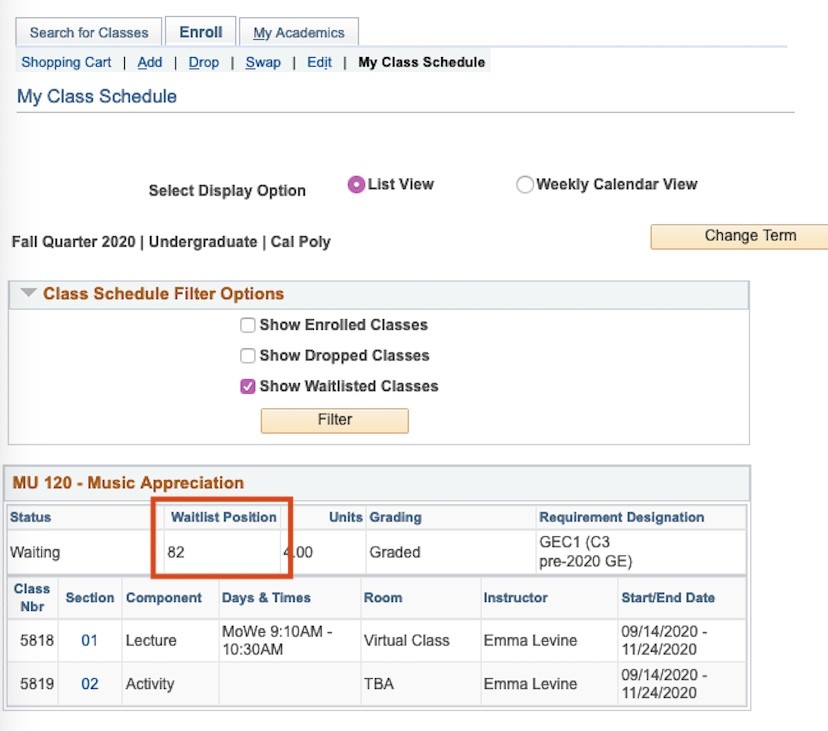The height and width of the screenshot is (731, 828).
Task: Select the List View radio button
Action: (x=356, y=184)
